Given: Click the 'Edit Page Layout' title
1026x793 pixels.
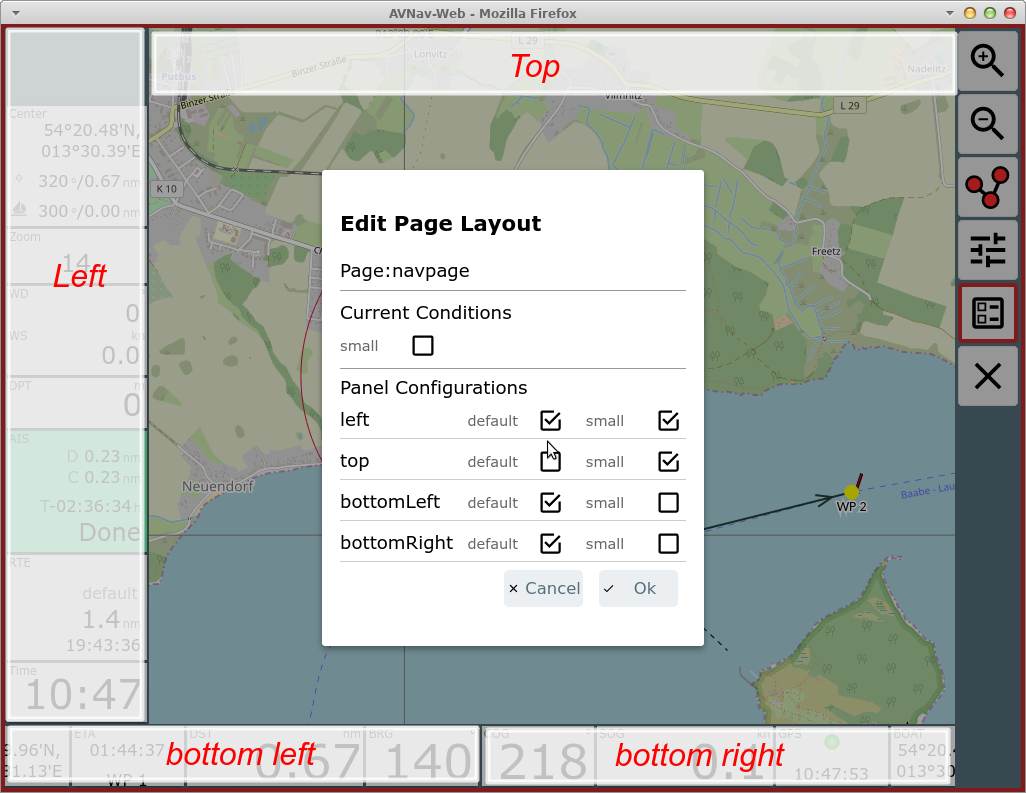Looking at the screenshot, I should click(x=440, y=224).
